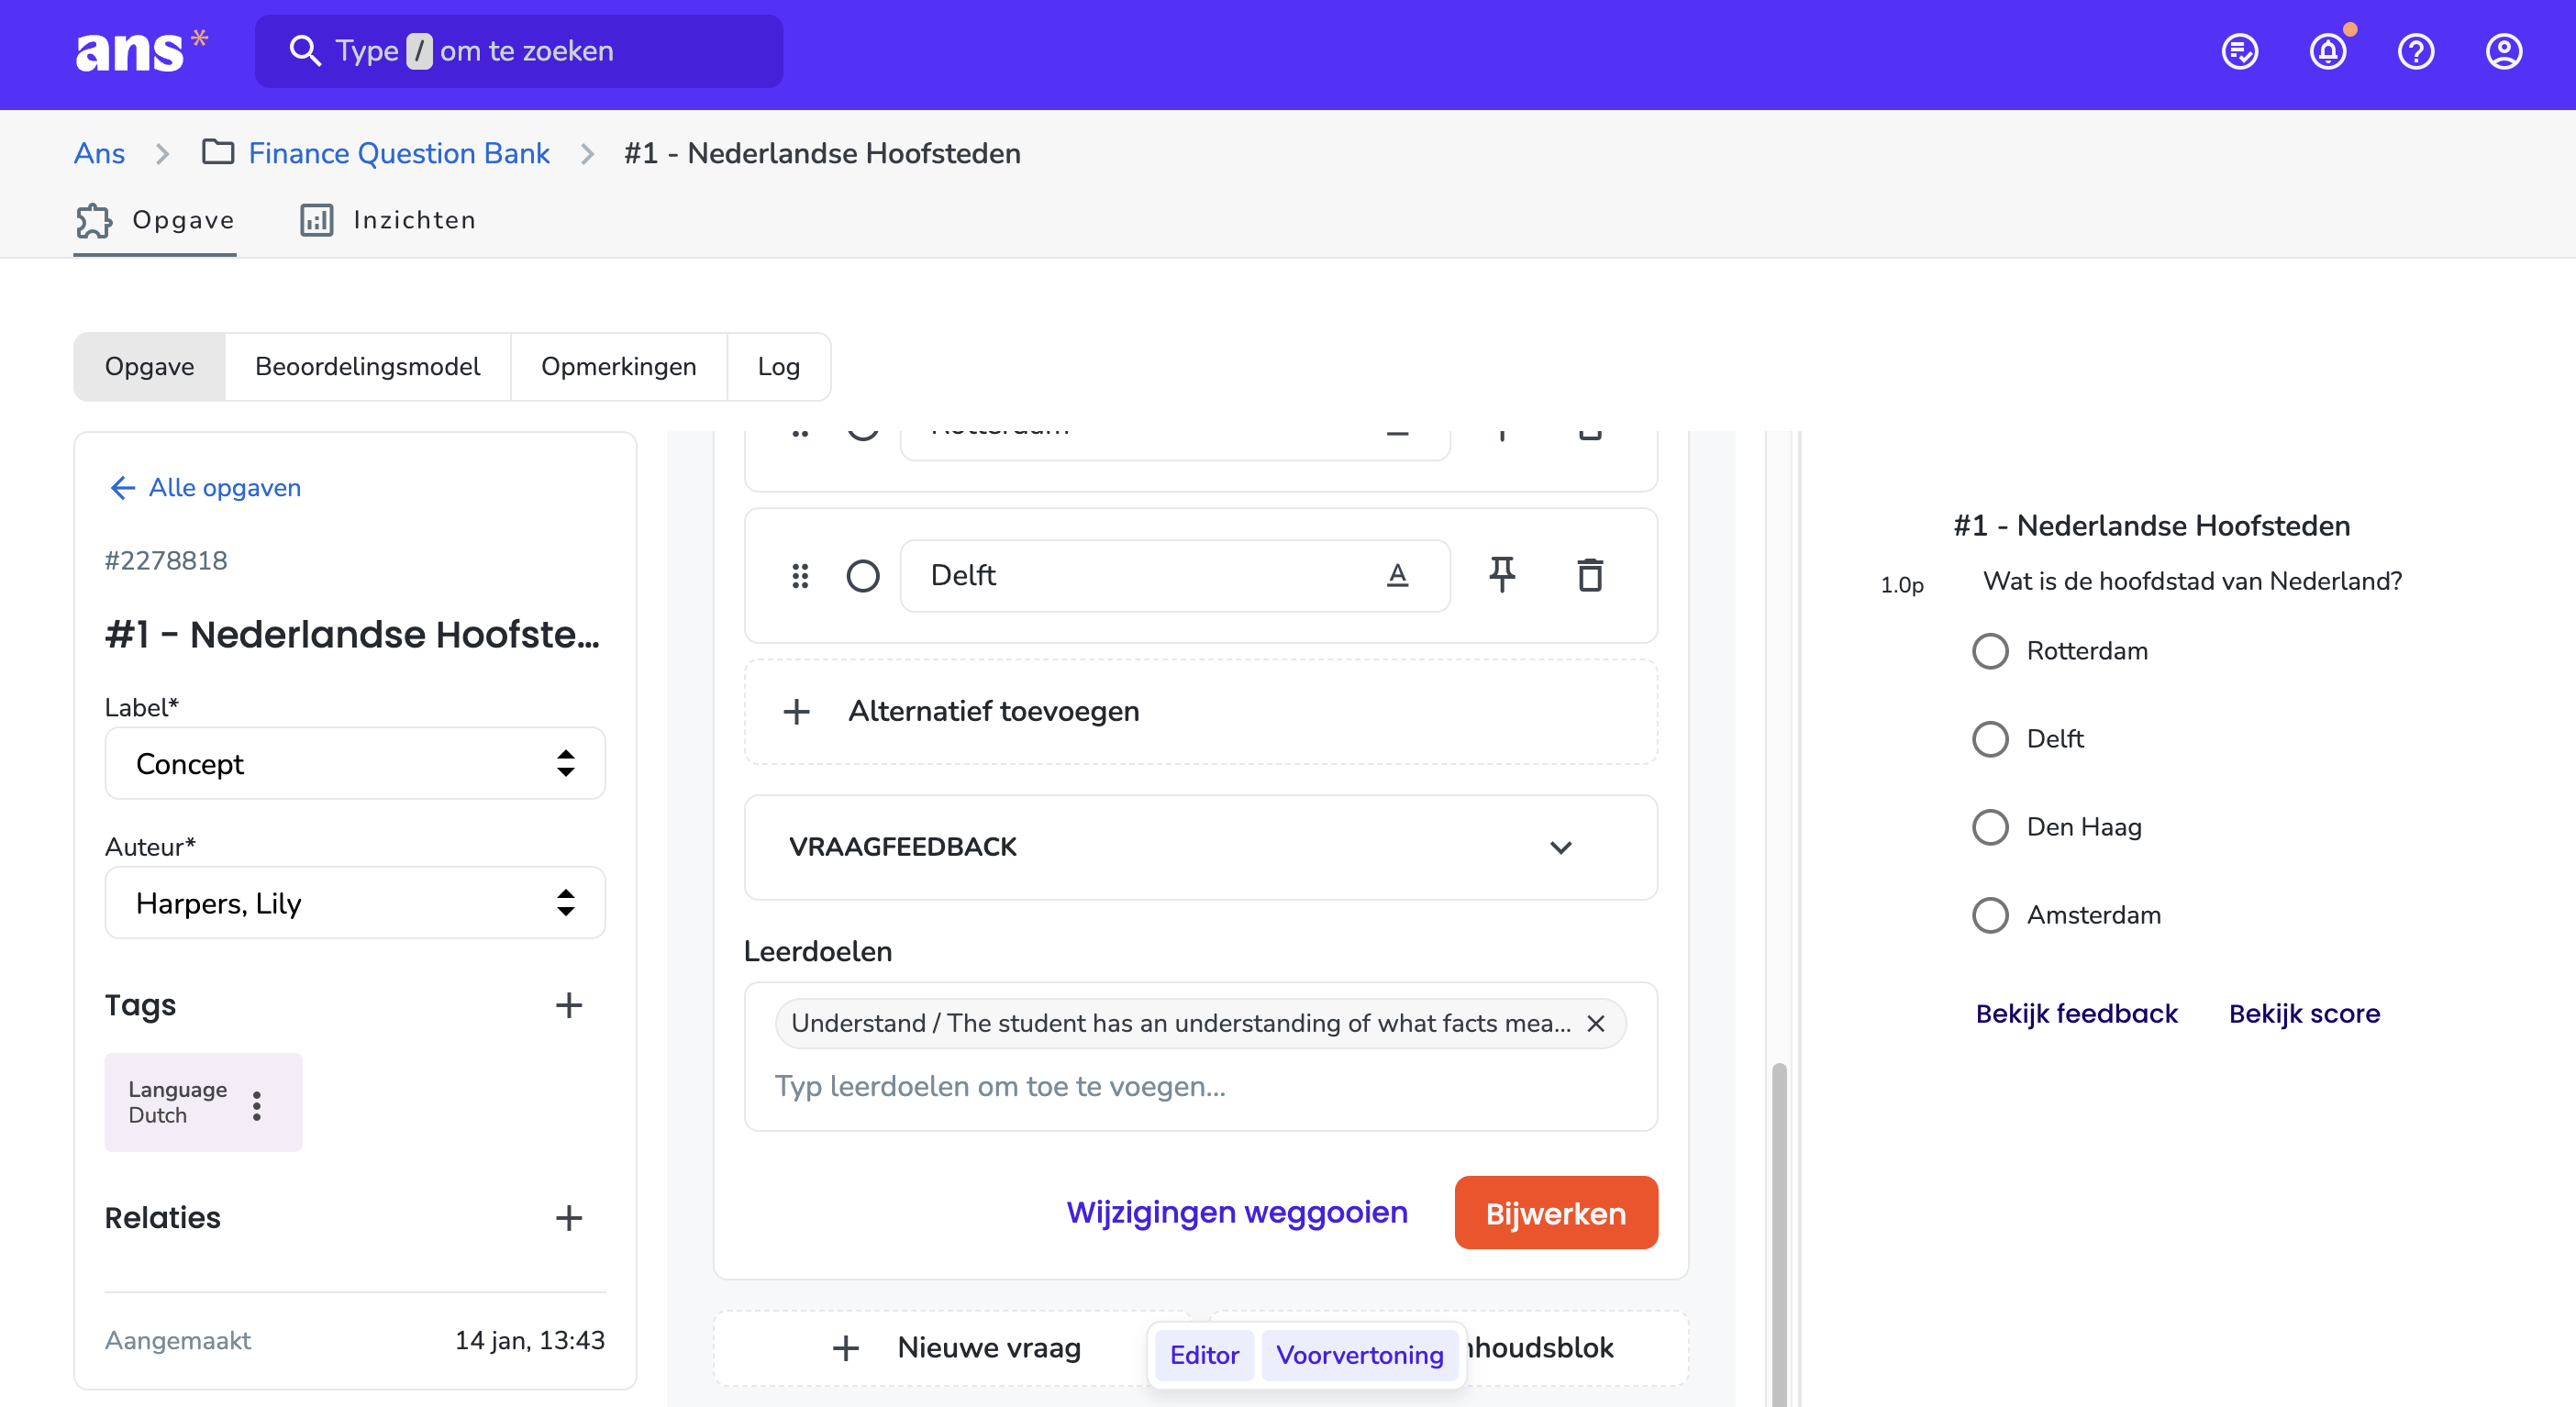Add a new tag with the plus icon
Viewport: 2576px width, 1407px height.
coord(569,1005)
